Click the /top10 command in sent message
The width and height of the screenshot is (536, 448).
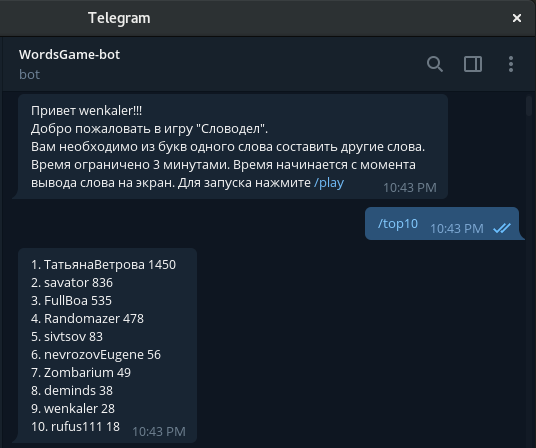coord(398,224)
